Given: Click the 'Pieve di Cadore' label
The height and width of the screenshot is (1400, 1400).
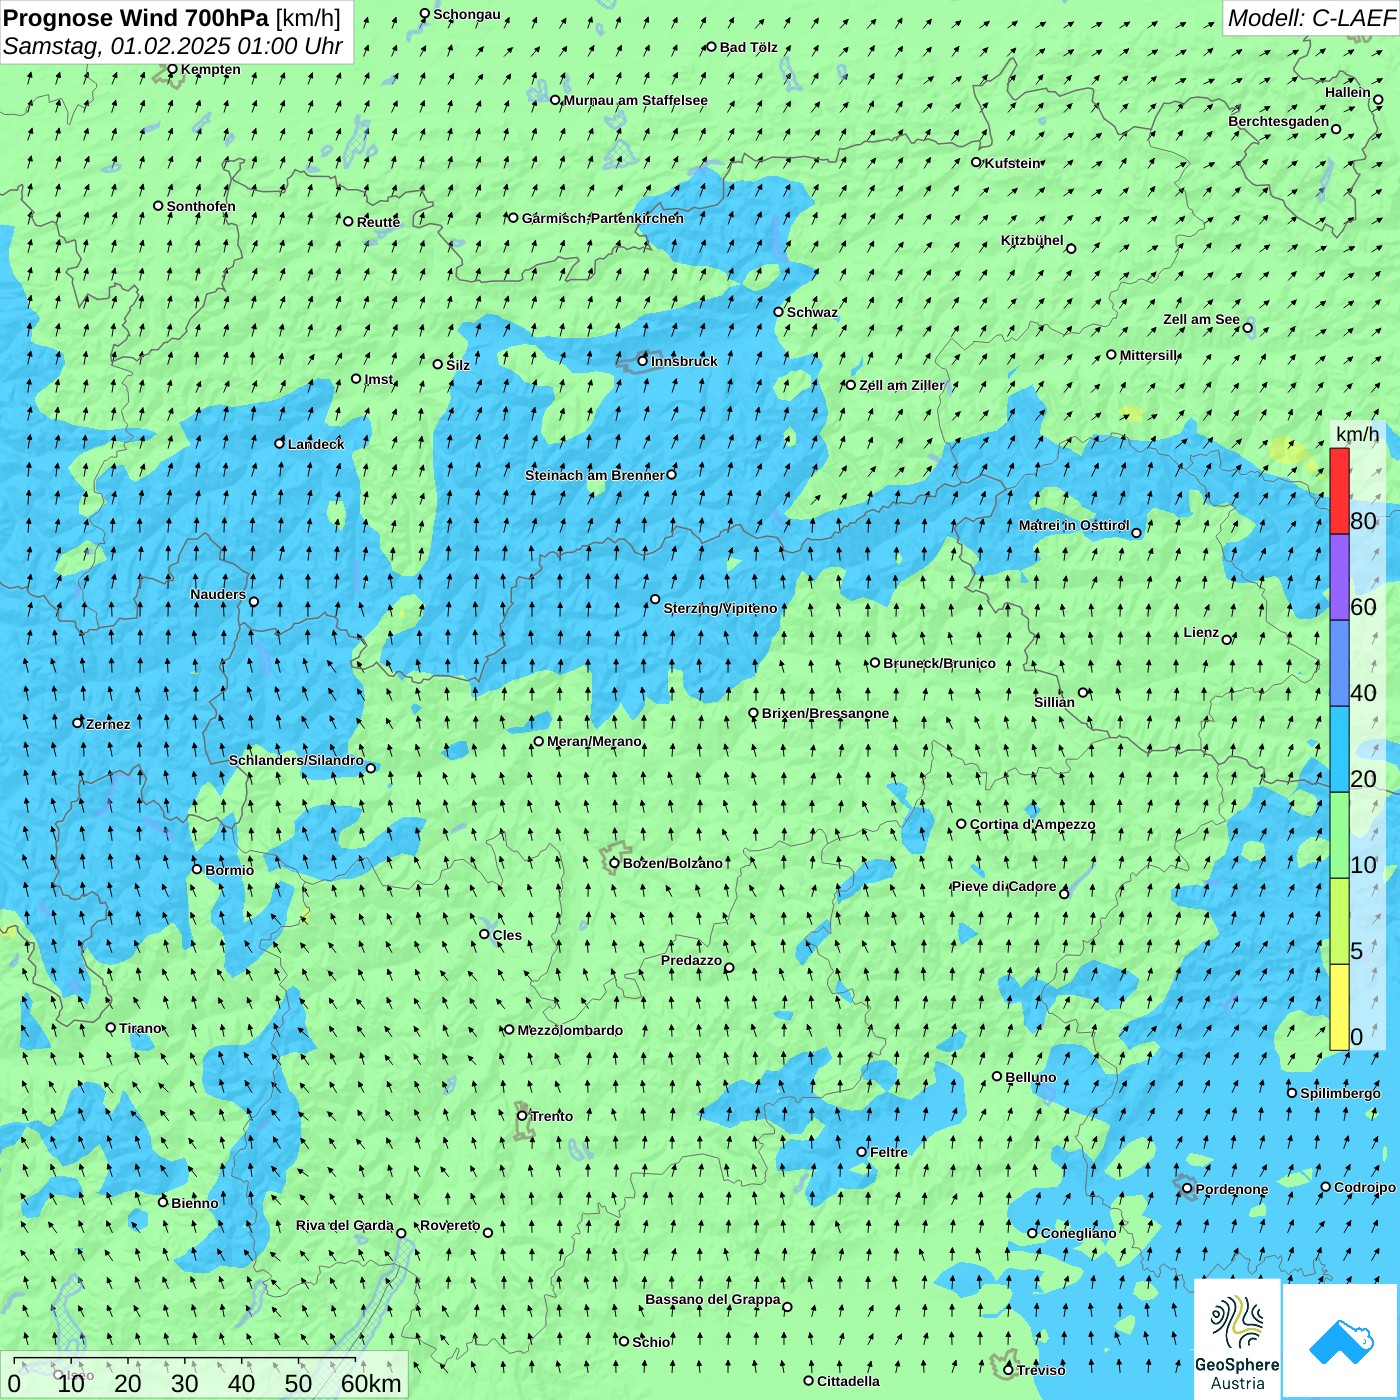Looking at the screenshot, I should coord(1004,886).
